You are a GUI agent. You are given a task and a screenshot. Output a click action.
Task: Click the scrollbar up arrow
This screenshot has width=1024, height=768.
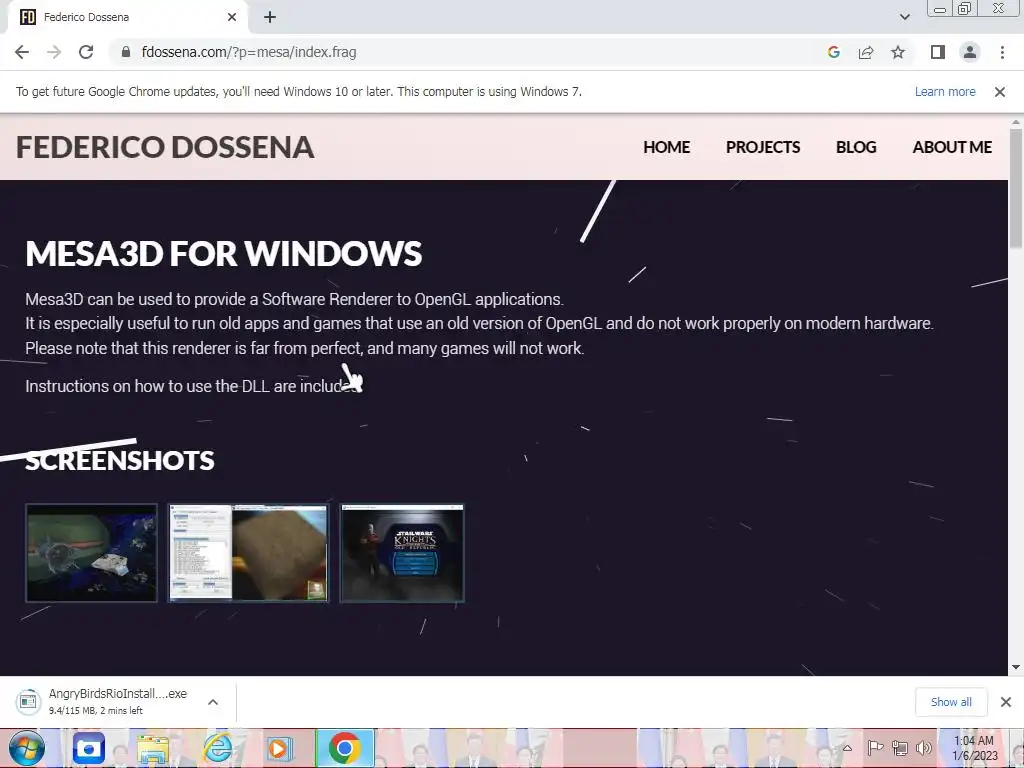point(1016,122)
